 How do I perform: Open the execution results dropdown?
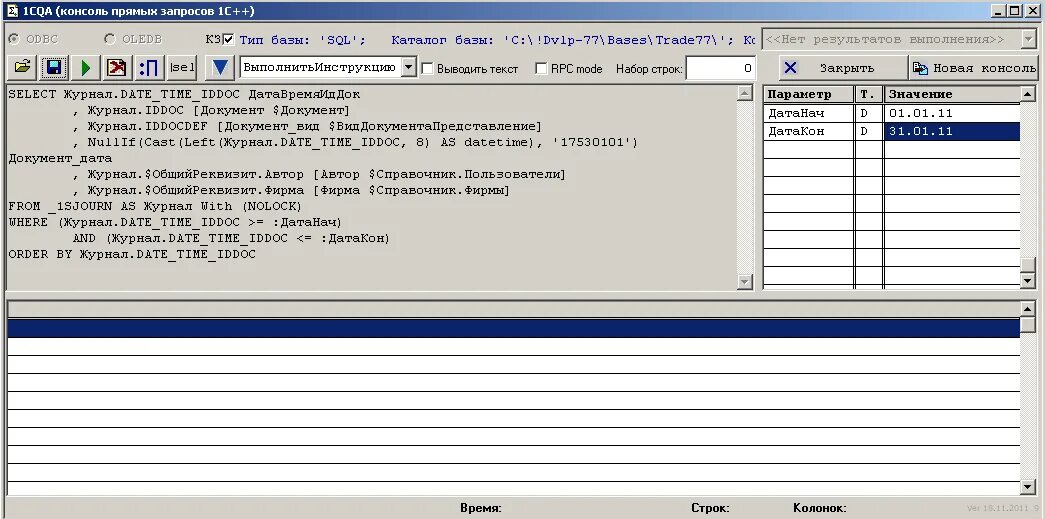(x=1030, y=39)
